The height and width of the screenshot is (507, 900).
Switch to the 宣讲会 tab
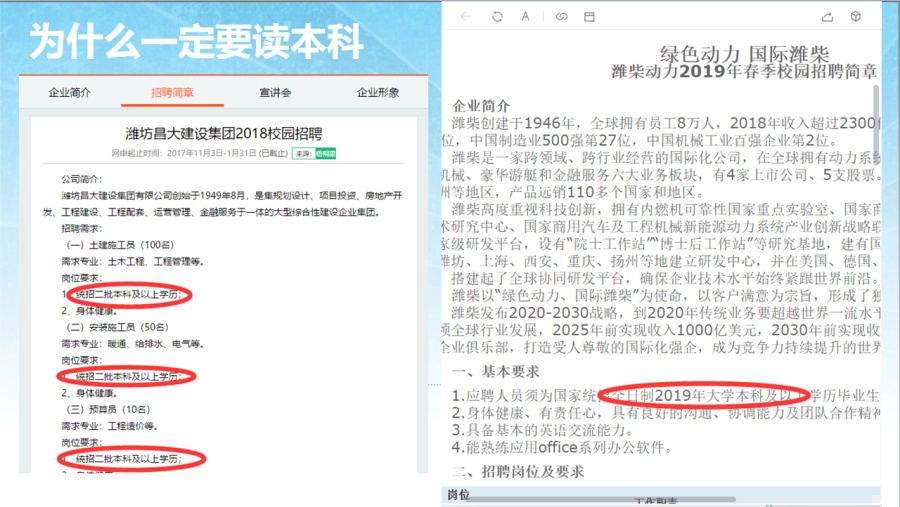coord(275,92)
